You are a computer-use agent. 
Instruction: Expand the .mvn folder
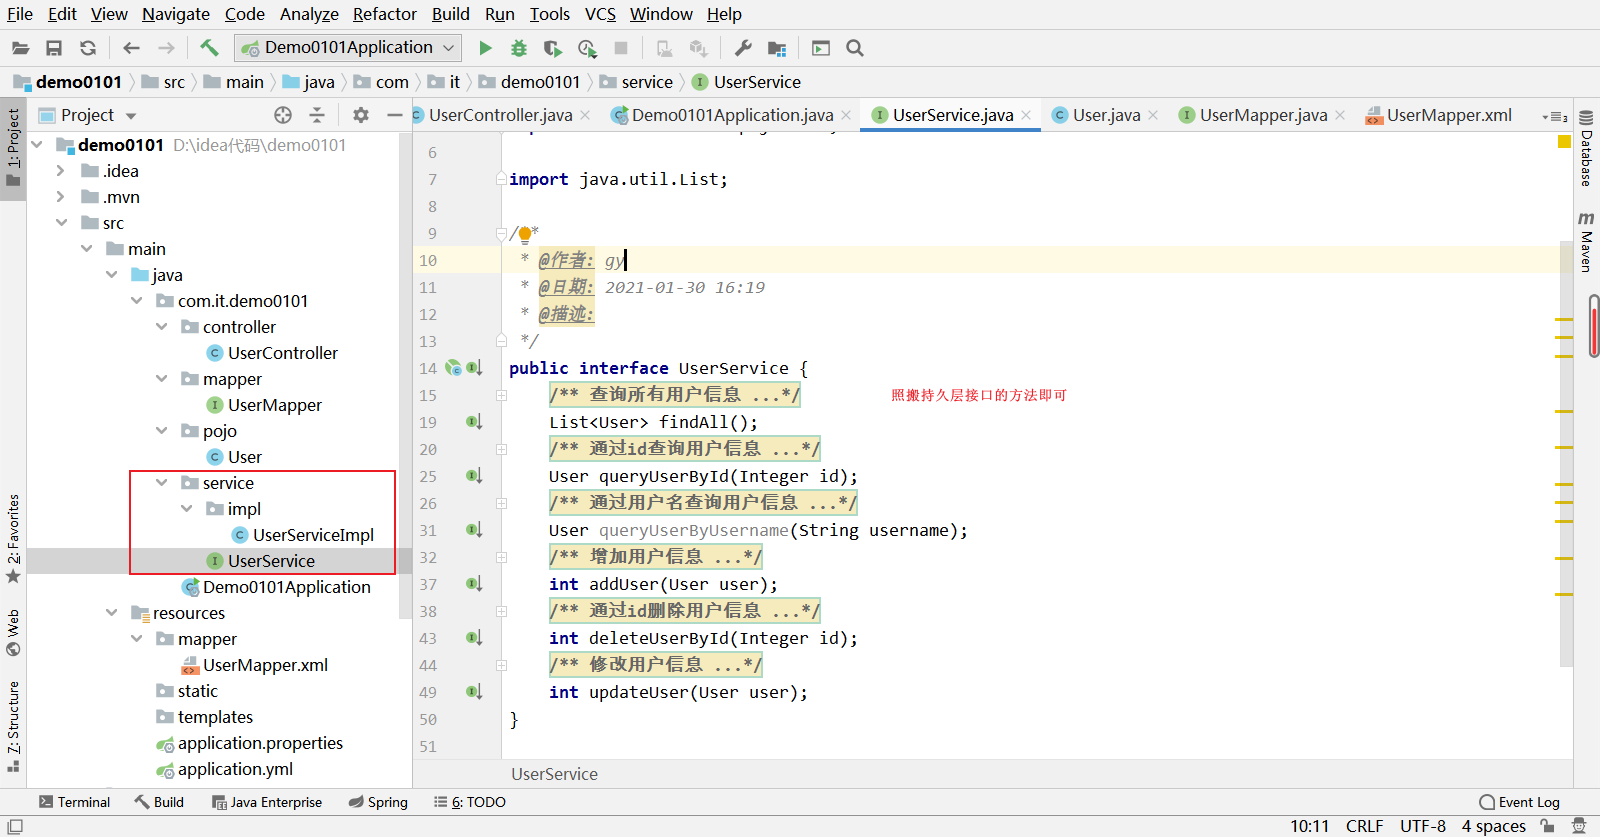click(x=61, y=197)
